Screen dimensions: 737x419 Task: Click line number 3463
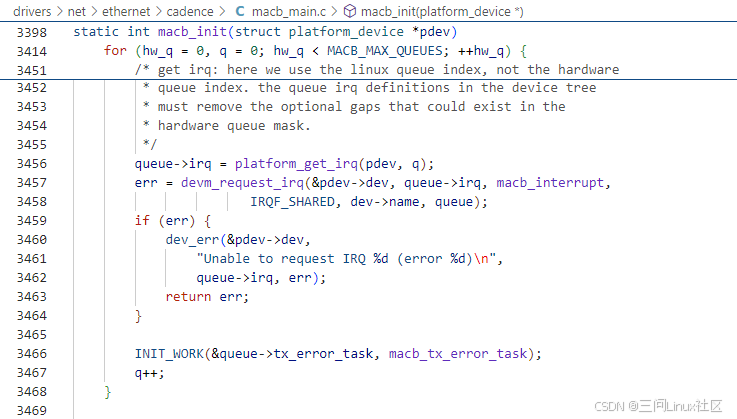coord(31,297)
